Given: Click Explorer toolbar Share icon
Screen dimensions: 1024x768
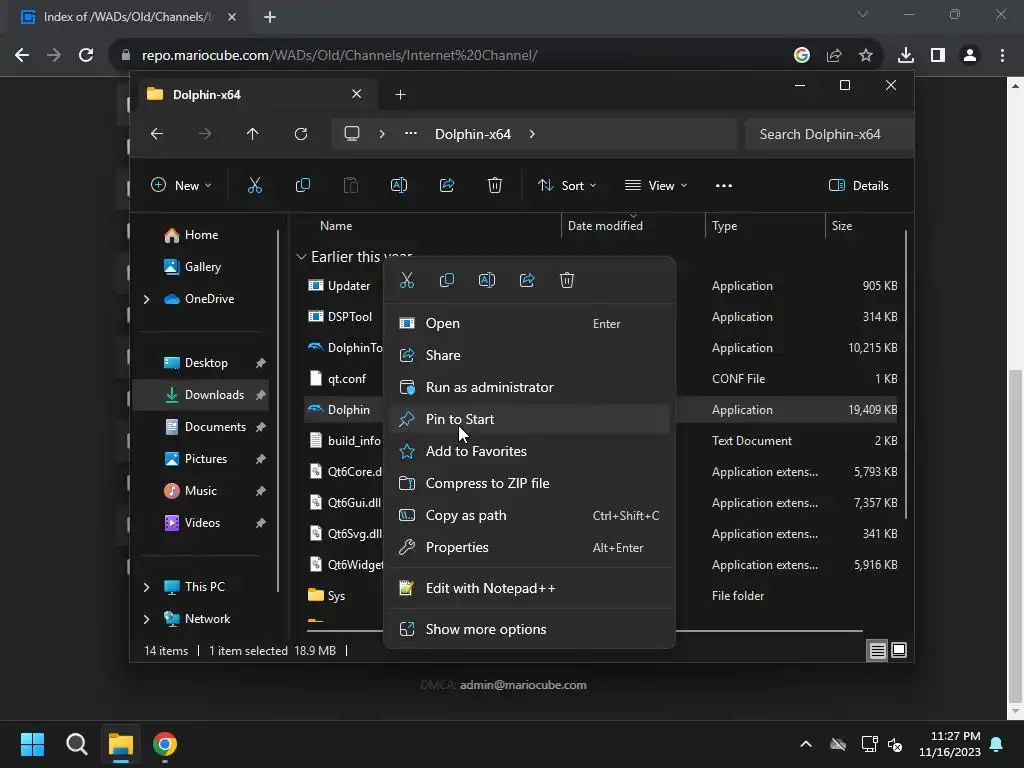Looking at the screenshot, I should pos(447,185).
